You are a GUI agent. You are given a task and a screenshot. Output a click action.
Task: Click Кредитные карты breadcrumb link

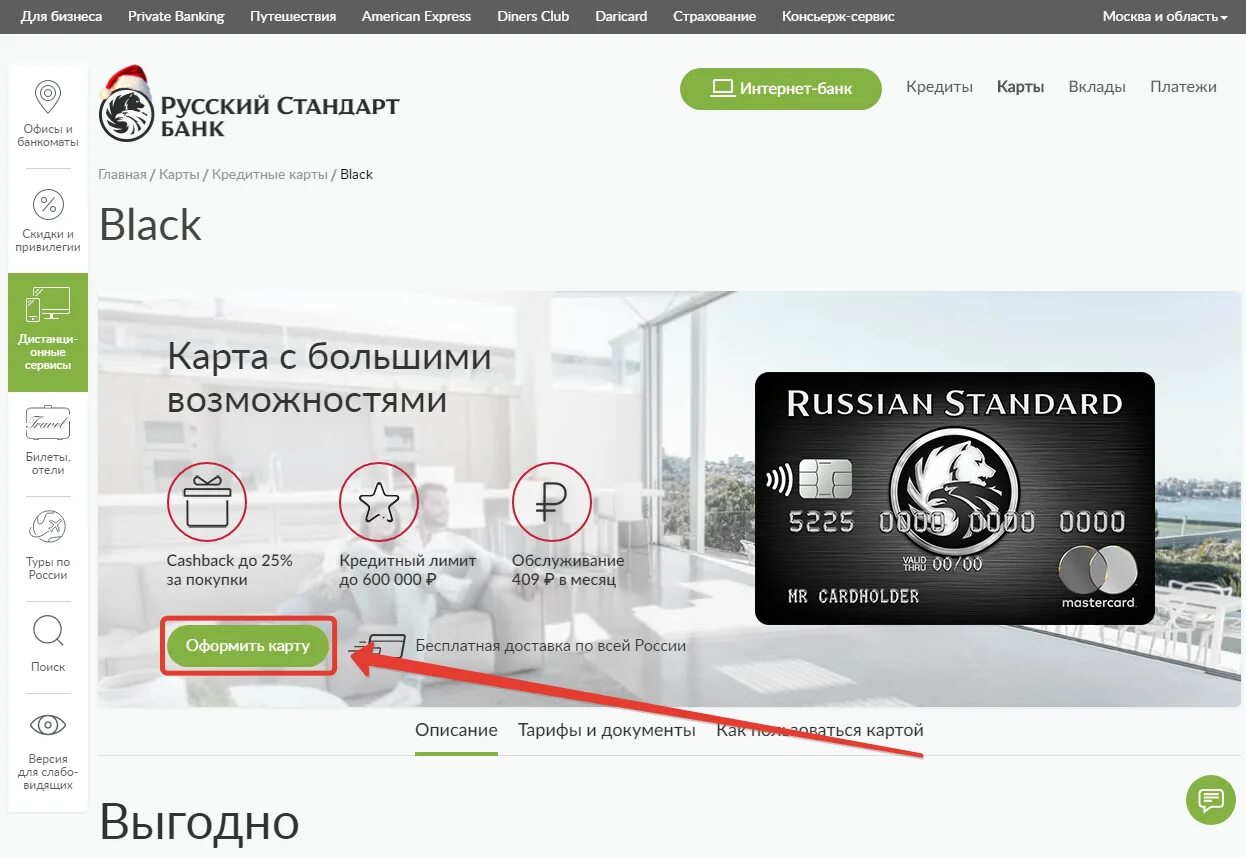tap(270, 174)
